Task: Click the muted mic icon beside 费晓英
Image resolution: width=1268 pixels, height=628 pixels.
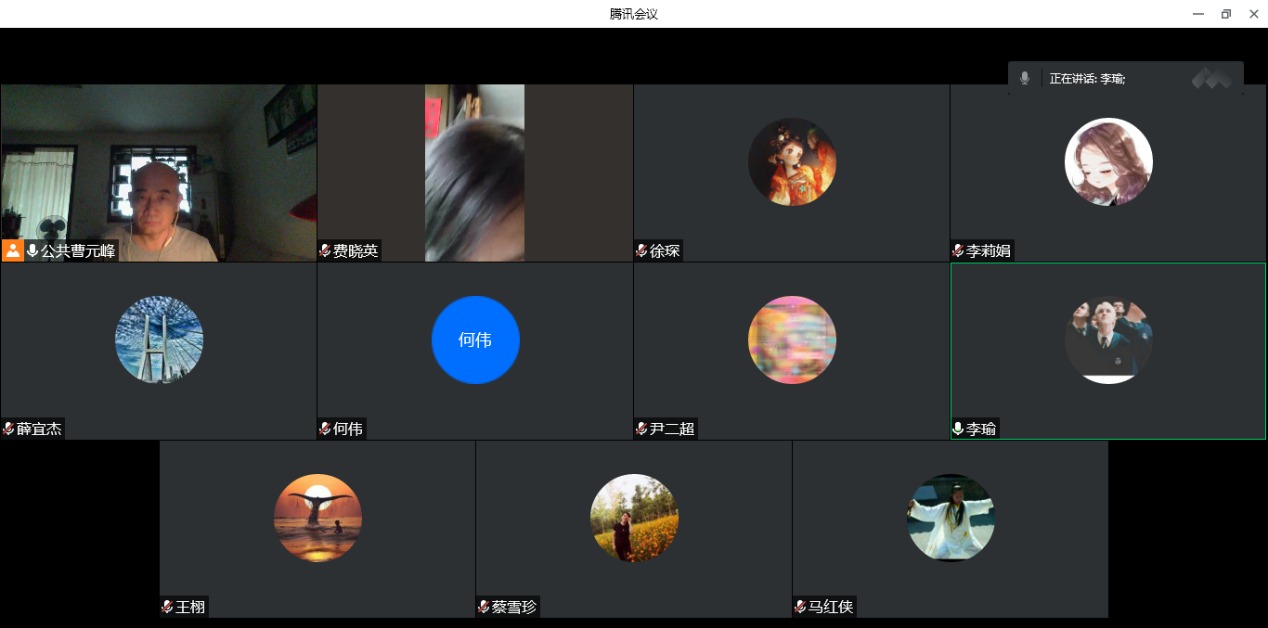Action: coord(325,251)
